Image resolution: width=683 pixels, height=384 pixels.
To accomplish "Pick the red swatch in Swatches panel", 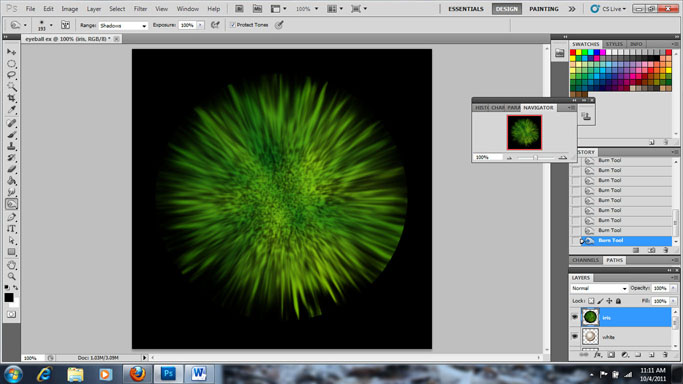I will (573, 52).
